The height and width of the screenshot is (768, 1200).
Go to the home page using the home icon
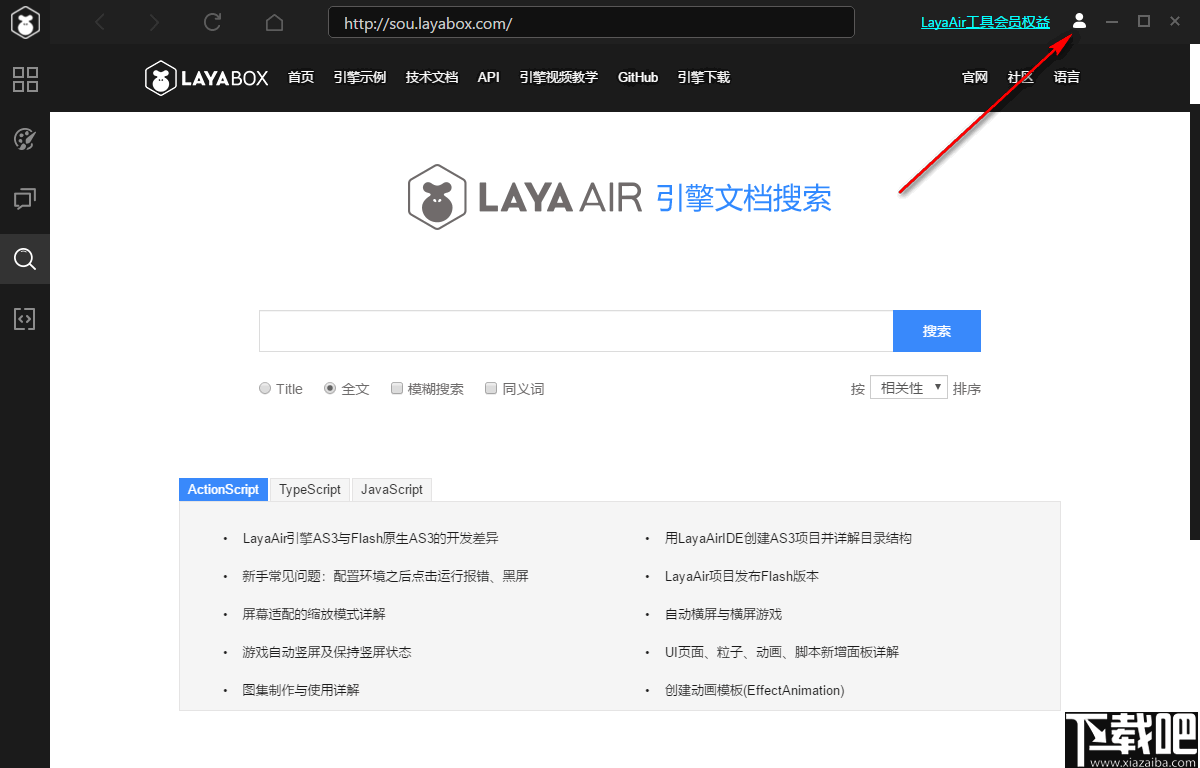pyautogui.click(x=274, y=21)
